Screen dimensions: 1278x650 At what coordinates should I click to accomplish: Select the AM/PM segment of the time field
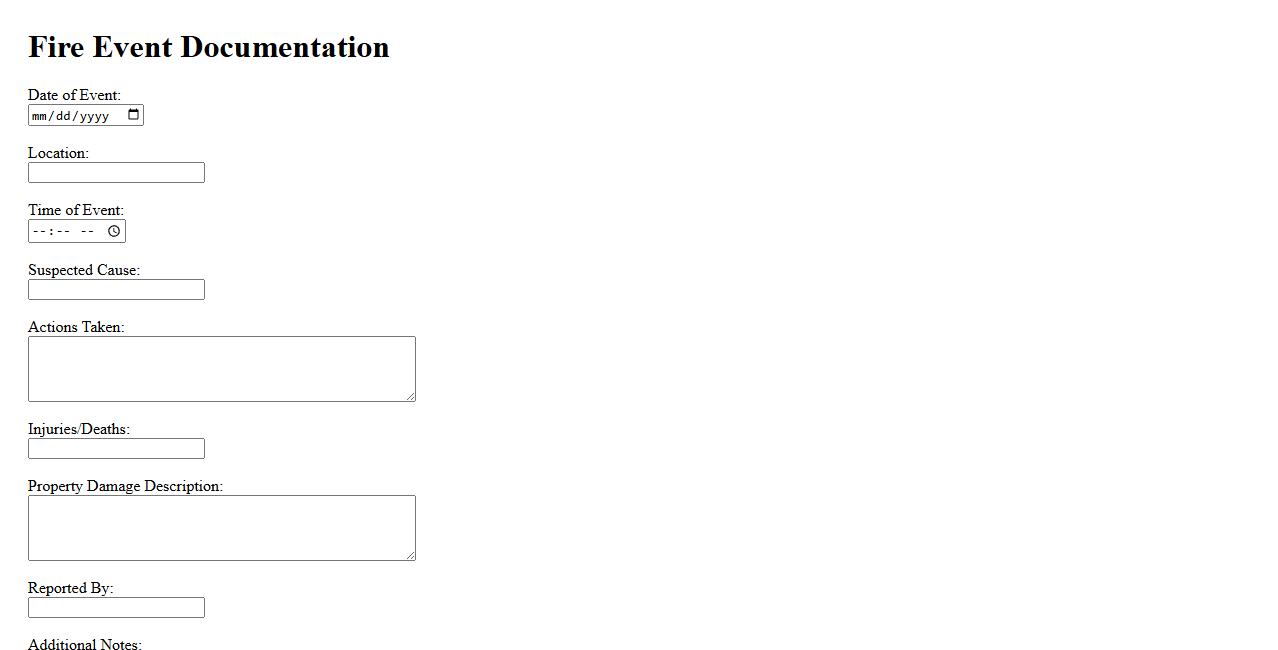coord(87,232)
